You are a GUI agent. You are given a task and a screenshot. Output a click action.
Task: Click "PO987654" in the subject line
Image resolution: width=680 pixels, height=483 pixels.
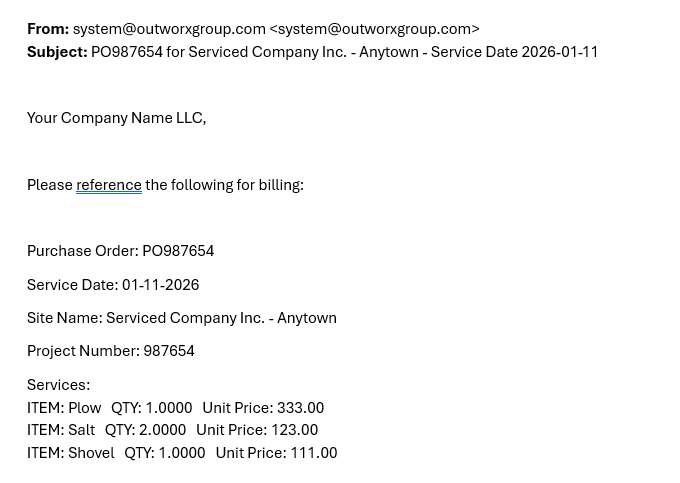point(126,52)
